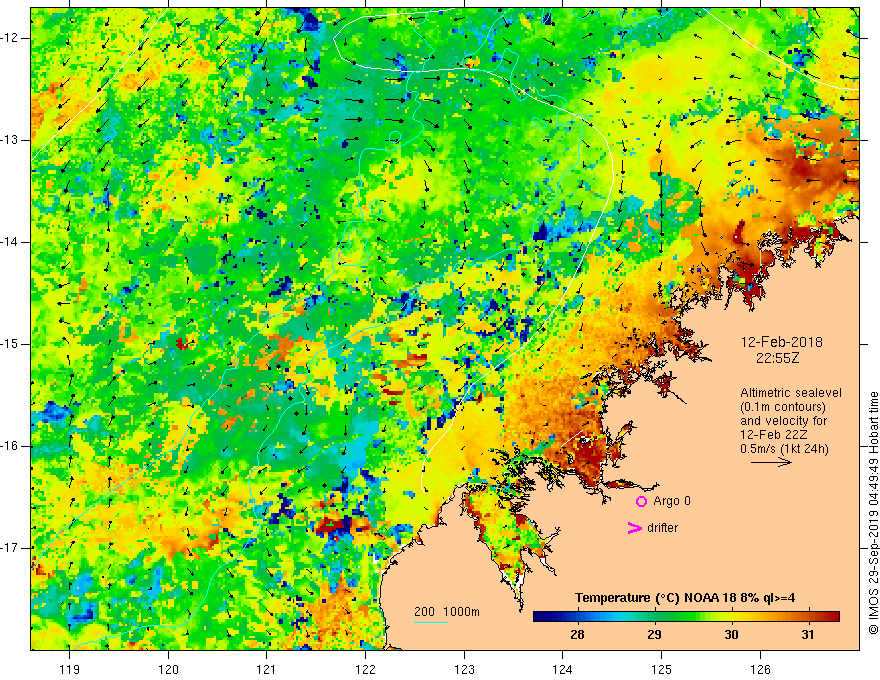Click the temperature color bar legend
The image size is (880, 680).
pos(686,617)
